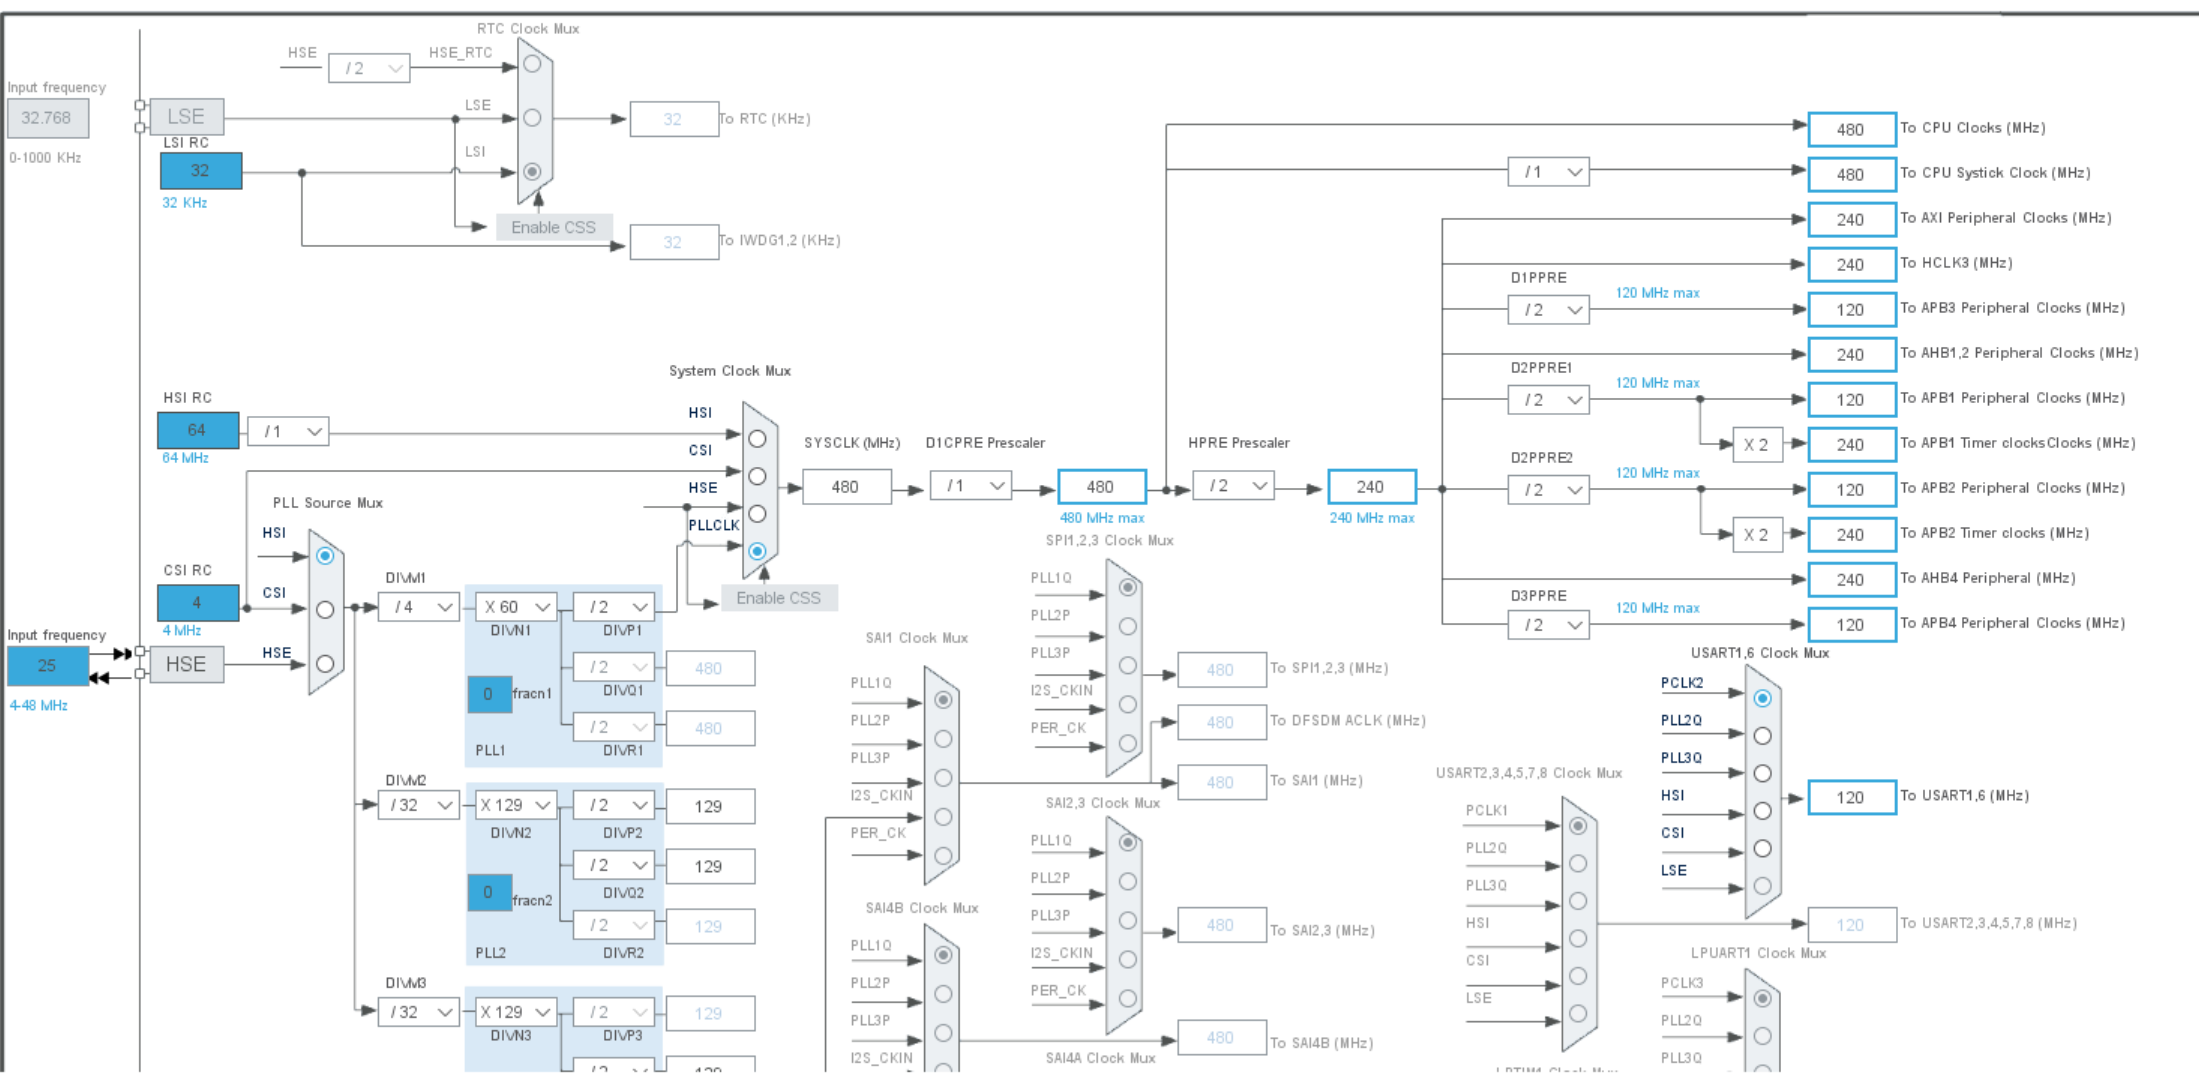
Task: Click the SYSCLK 480 MHz value box
Action: coord(847,486)
